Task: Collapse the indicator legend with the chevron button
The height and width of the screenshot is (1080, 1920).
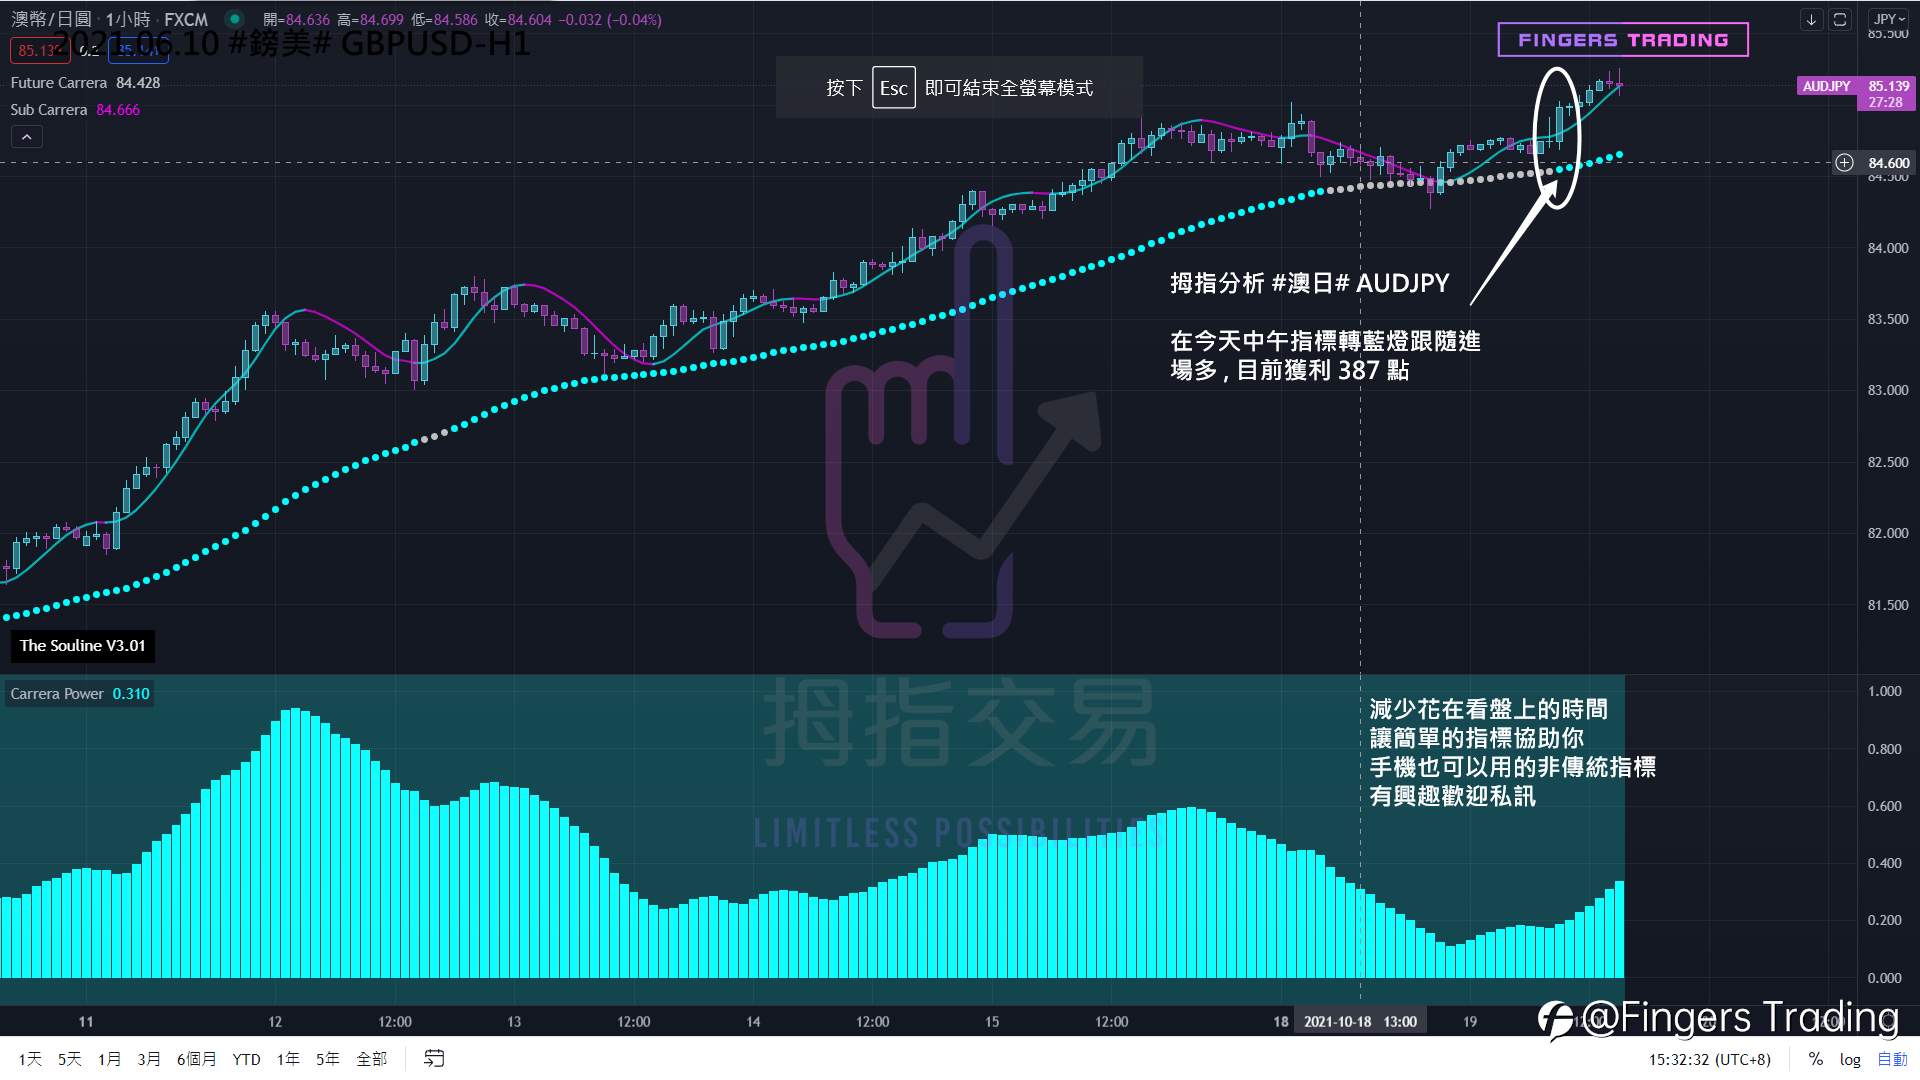Action: click(27, 137)
